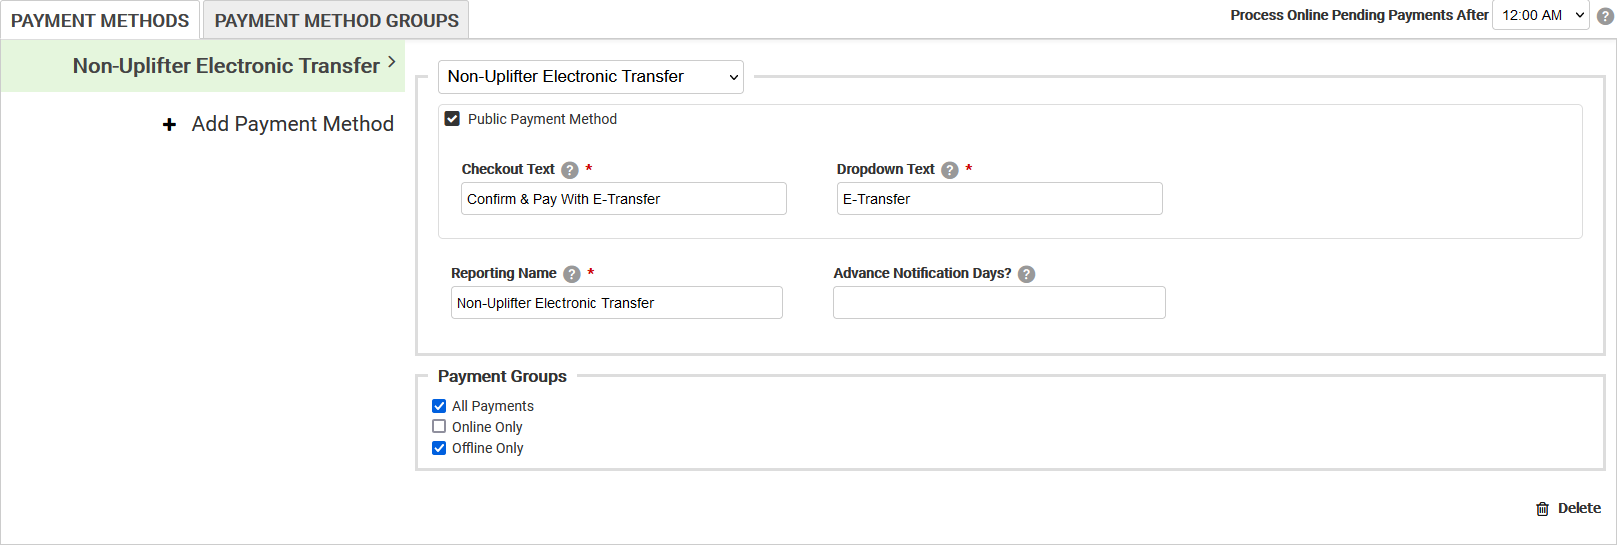Screen dimensions: 1617x545
Task: Click the top-right help question mark icon
Action: coord(1605,16)
